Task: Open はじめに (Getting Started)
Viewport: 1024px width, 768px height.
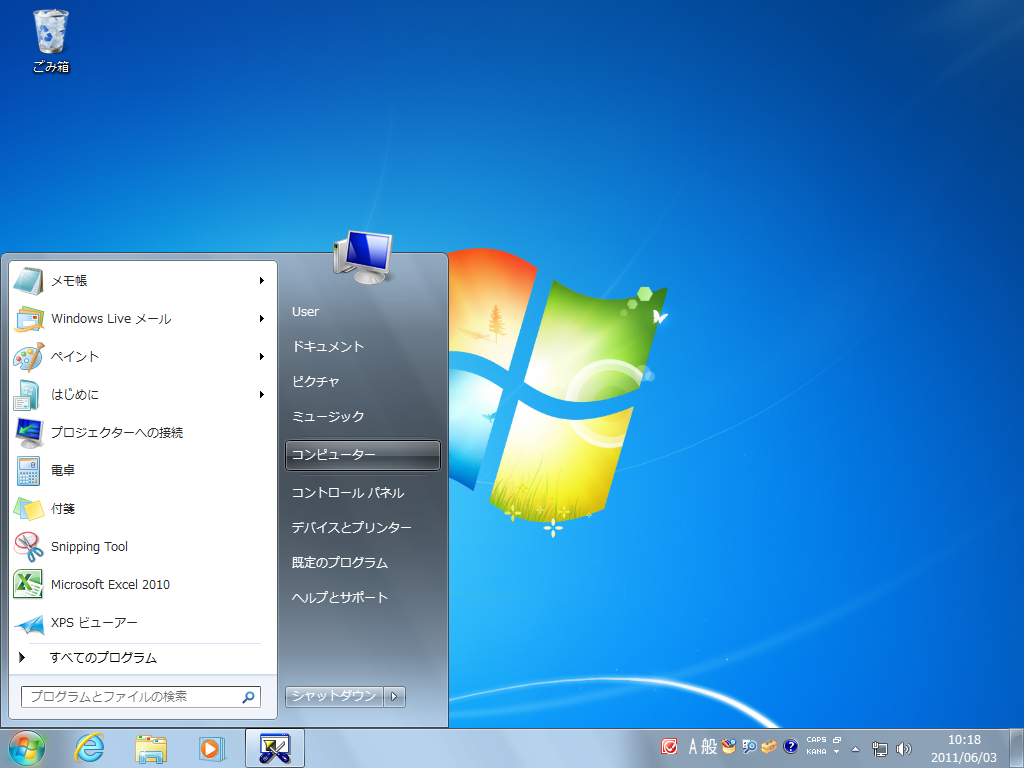Action: point(144,394)
